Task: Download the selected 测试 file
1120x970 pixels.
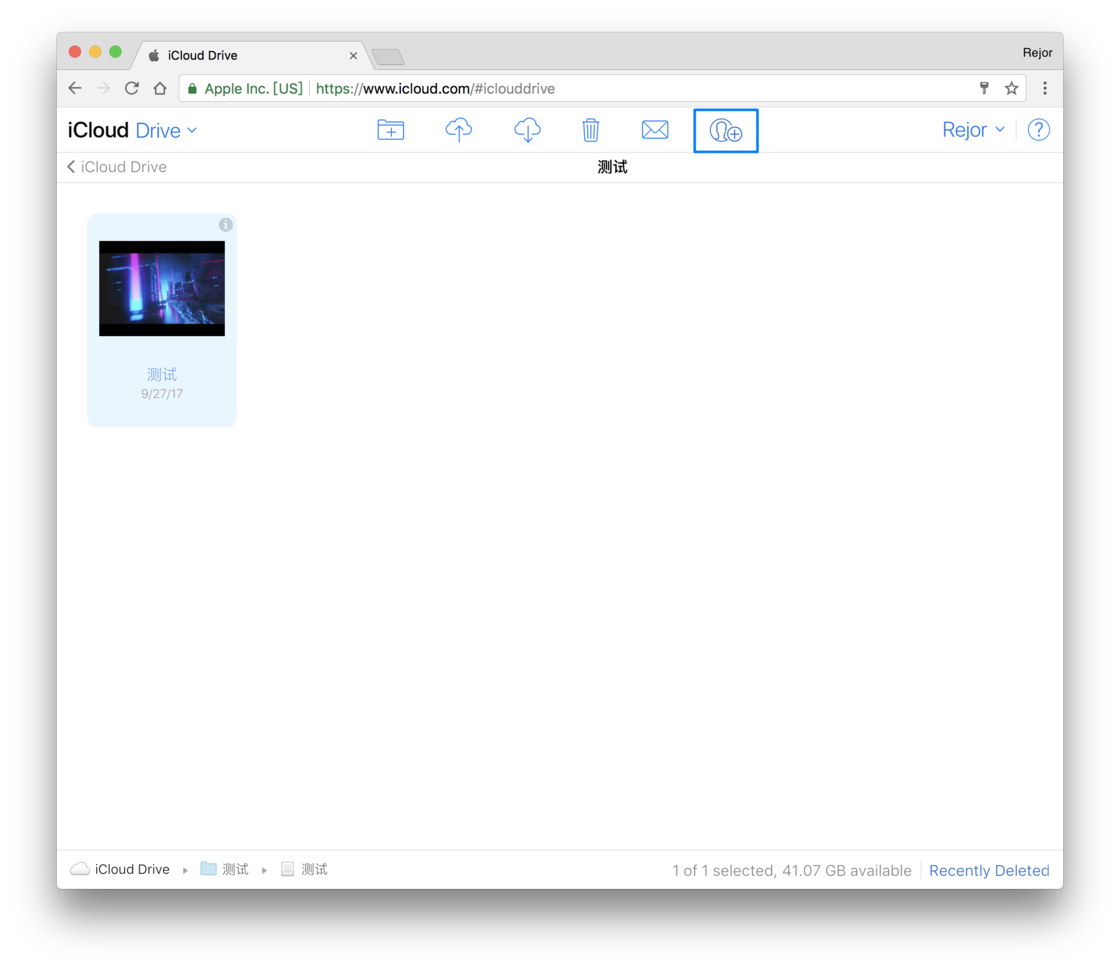Action: (527, 129)
